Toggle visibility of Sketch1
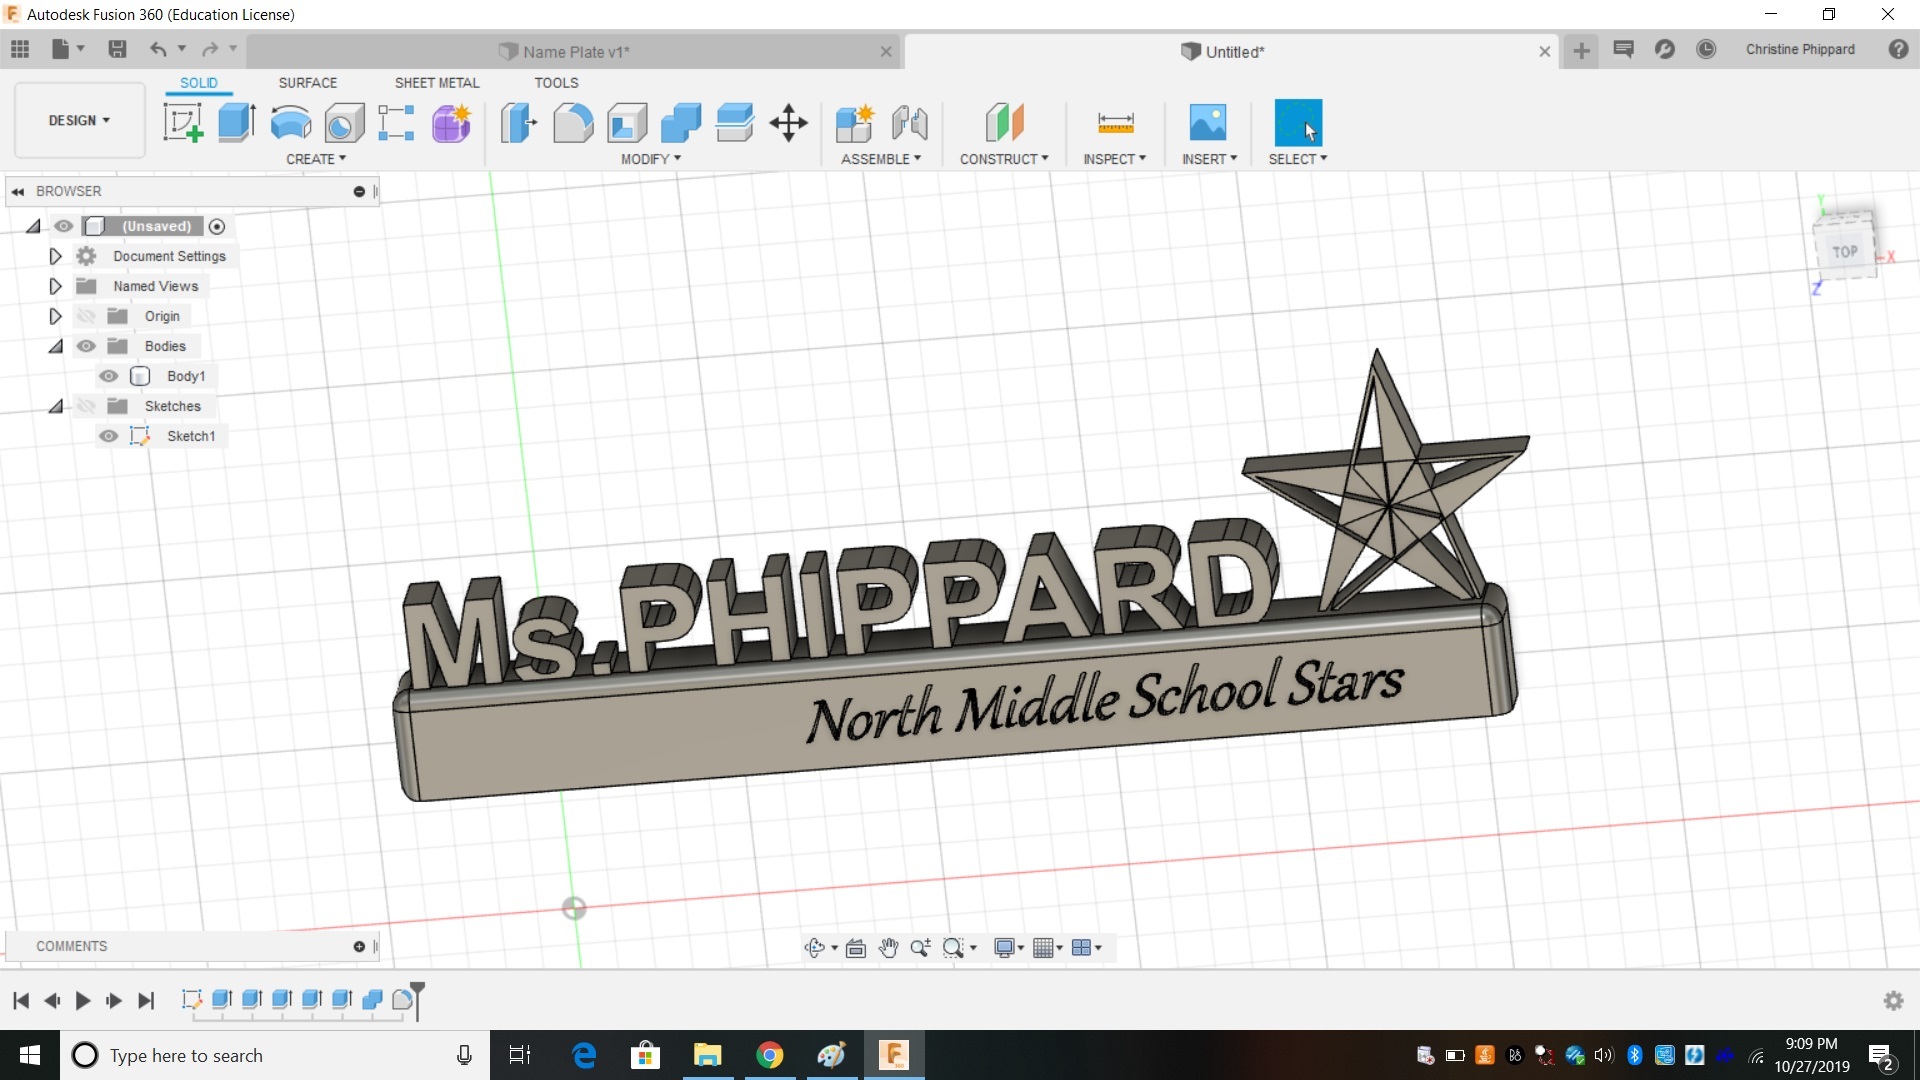The width and height of the screenshot is (1920, 1080). [109, 436]
